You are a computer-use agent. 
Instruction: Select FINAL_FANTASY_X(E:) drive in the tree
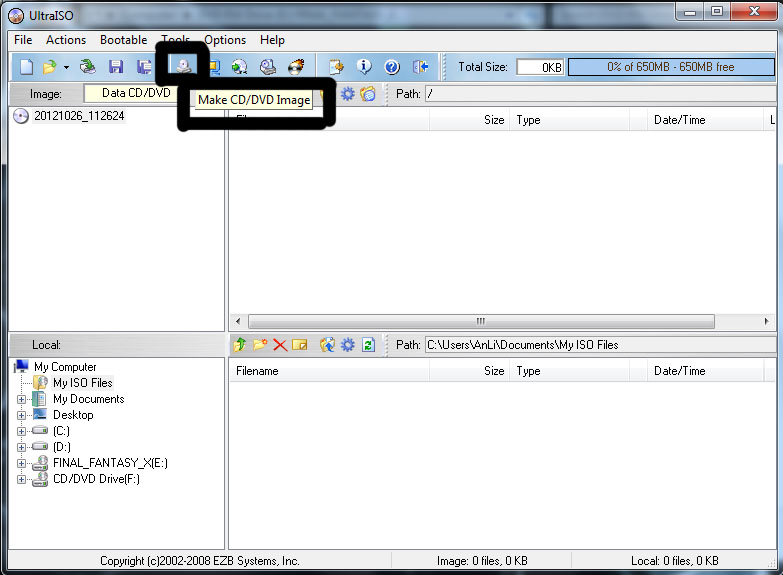110,463
